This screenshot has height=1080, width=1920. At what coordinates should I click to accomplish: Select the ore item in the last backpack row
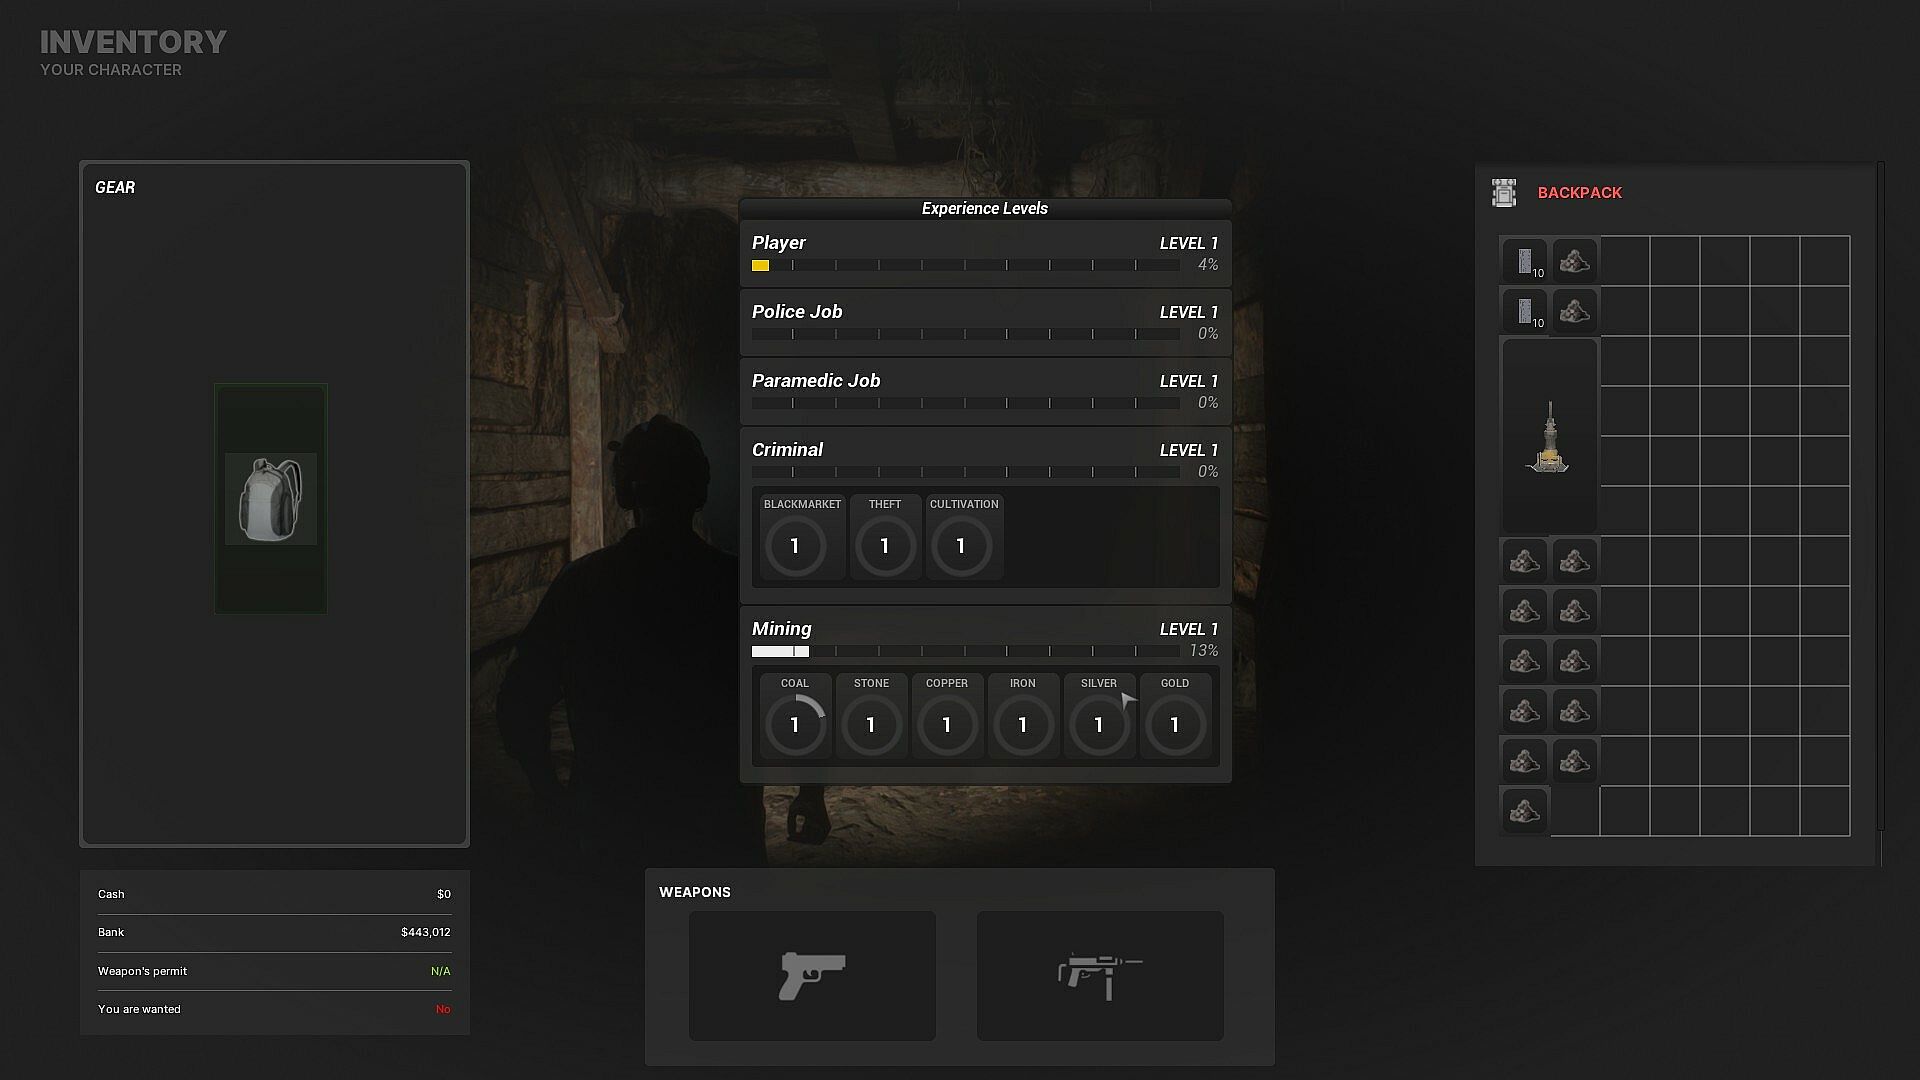point(1524,811)
